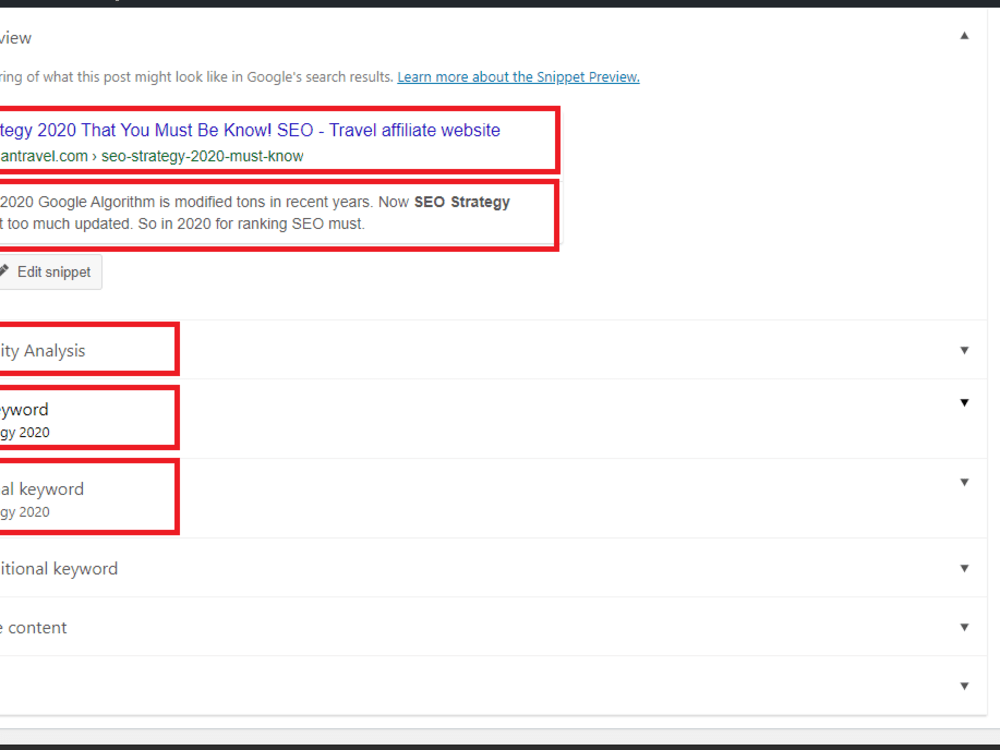Expand the 'itional keyword' section arrow
This screenshot has width=1000, height=750.
pos(964,568)
